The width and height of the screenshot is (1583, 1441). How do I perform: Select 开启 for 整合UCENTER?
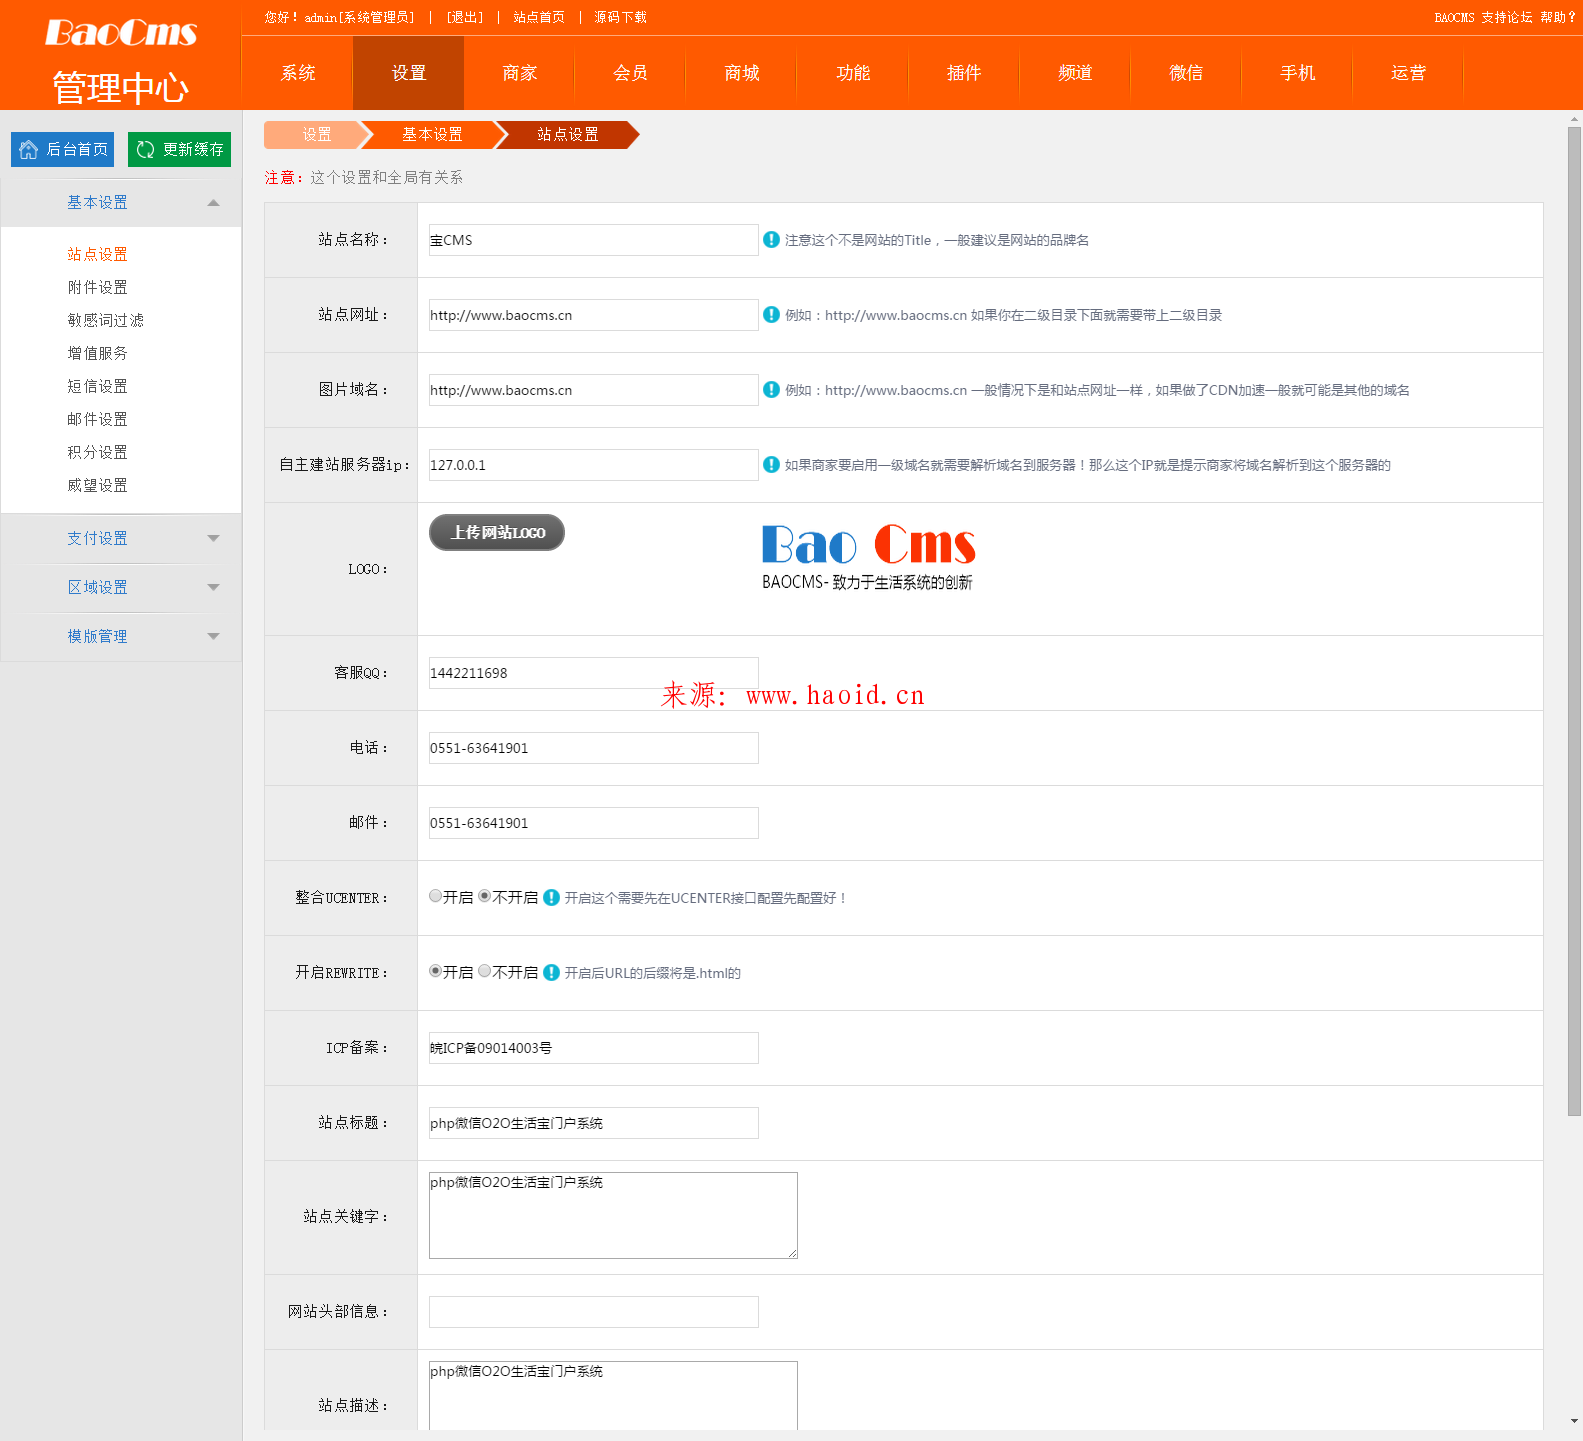435,896
